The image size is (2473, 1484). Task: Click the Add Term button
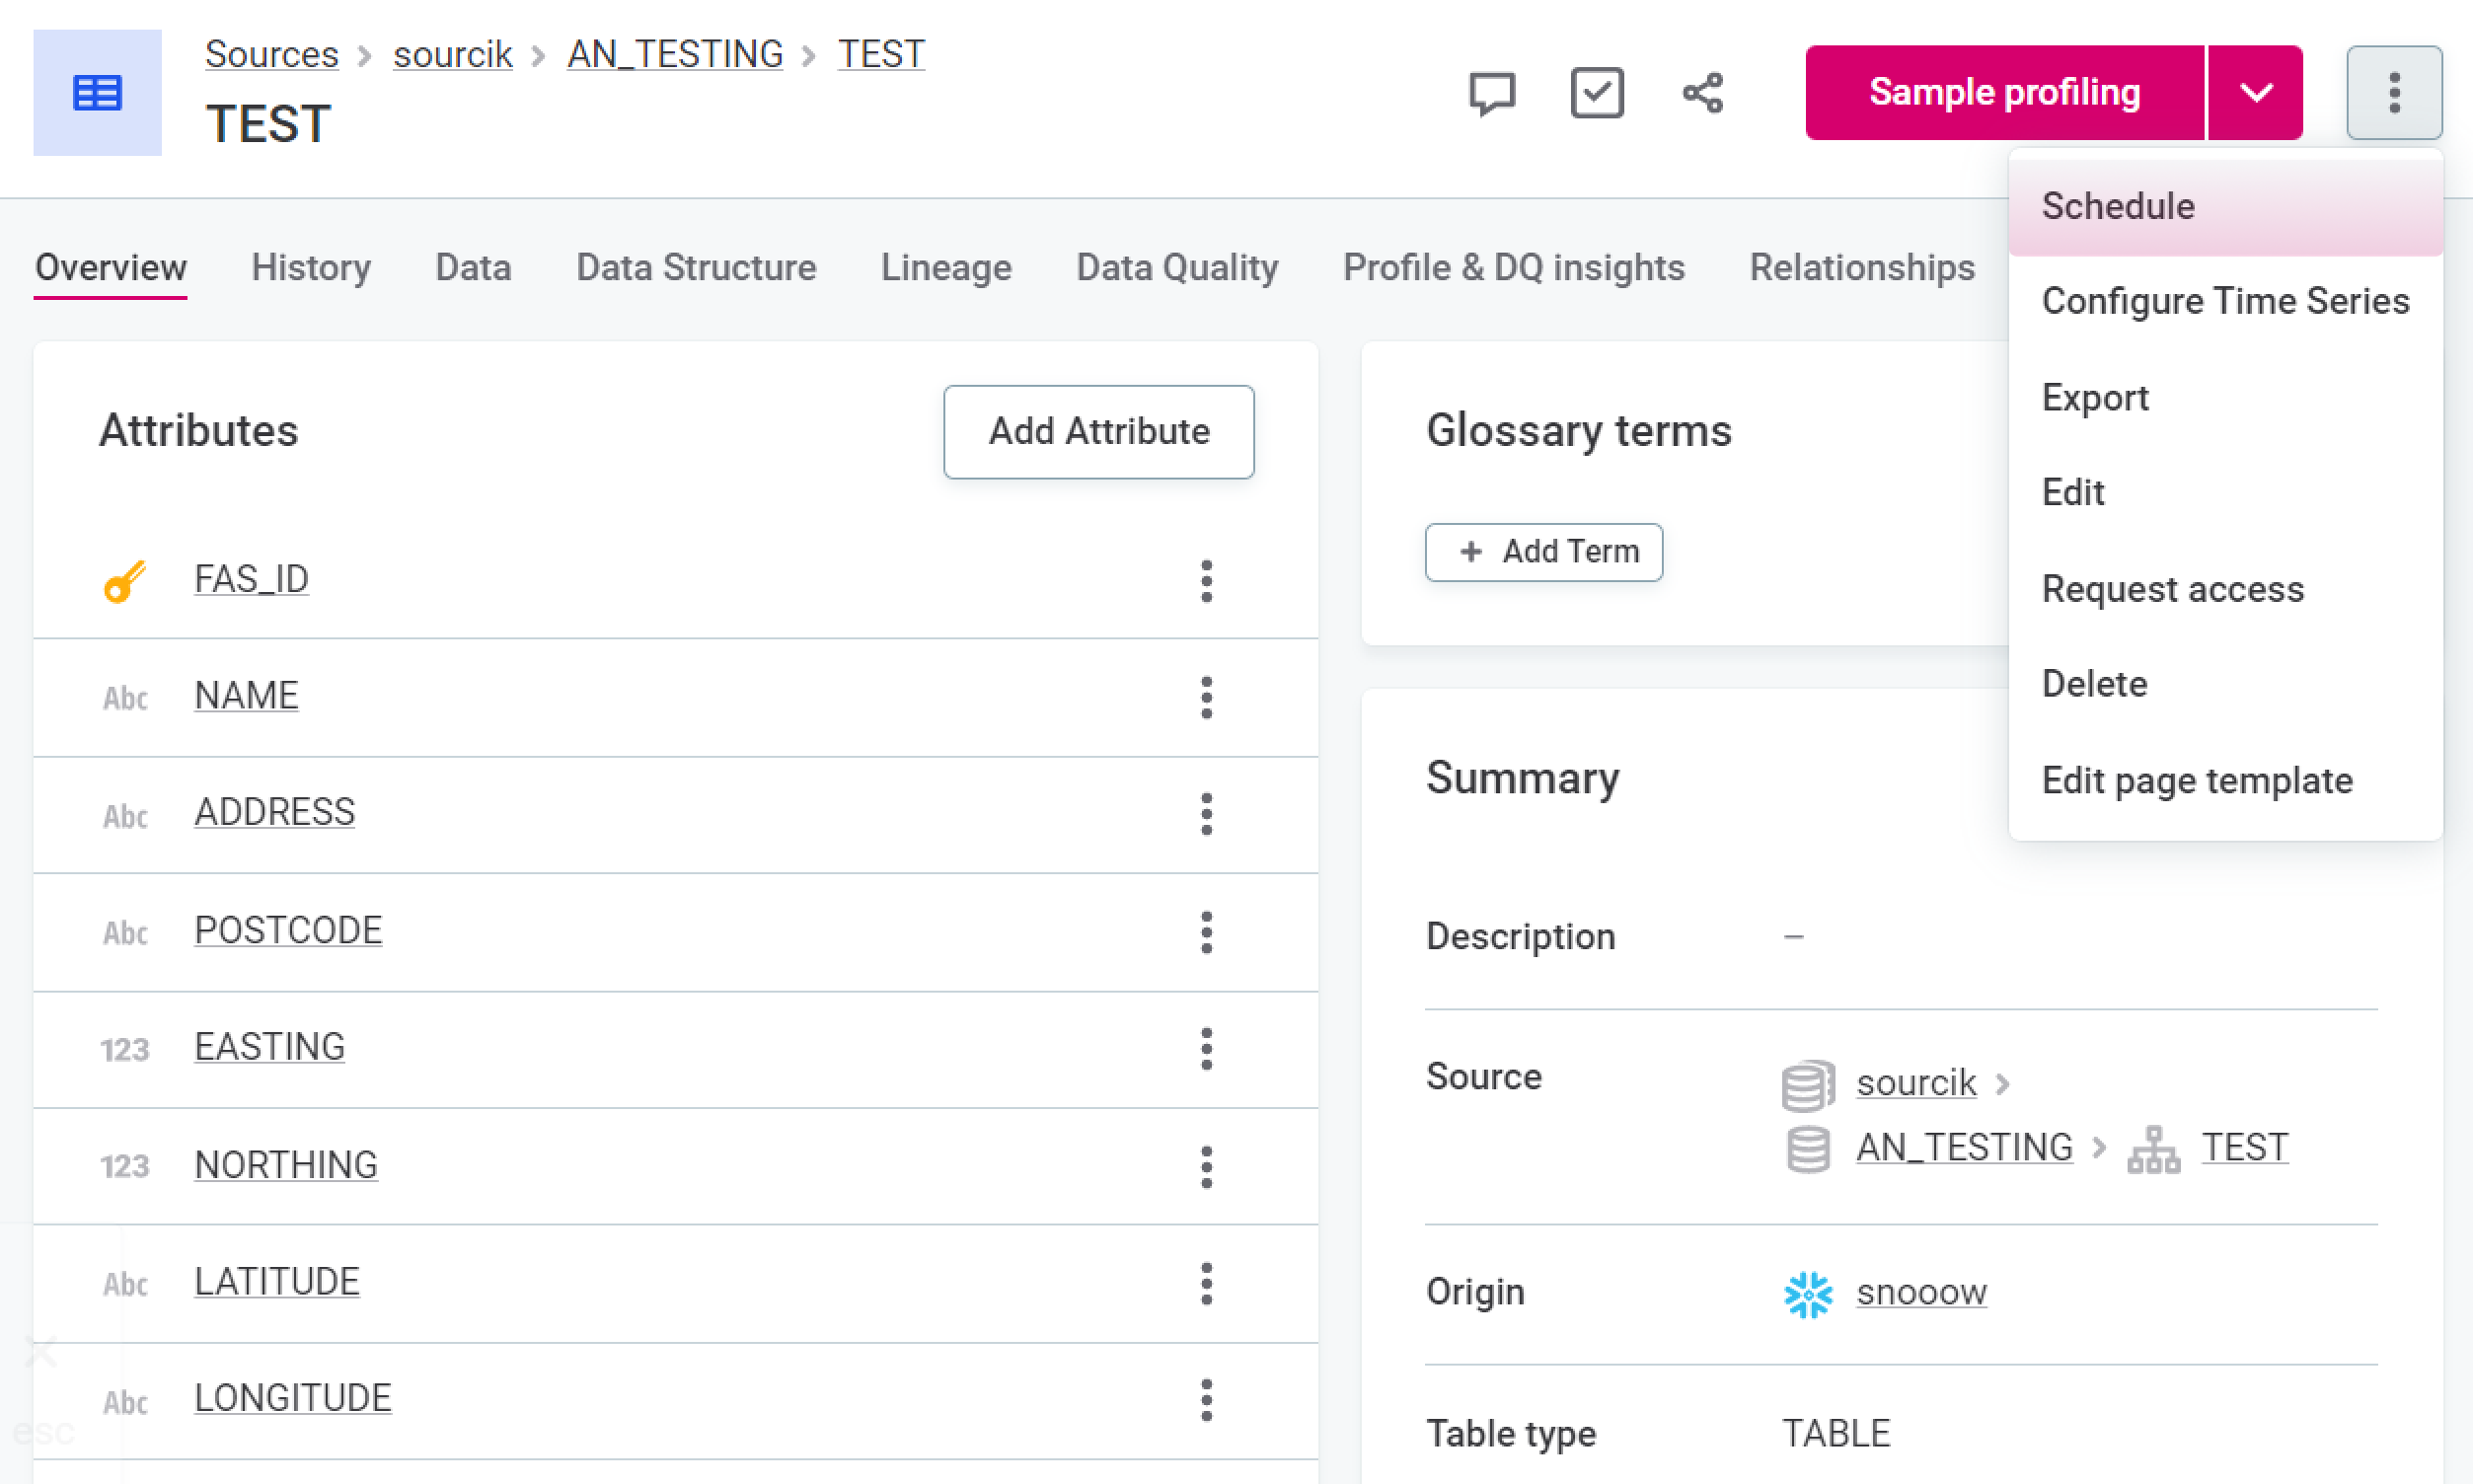(x=1543, y=551)
